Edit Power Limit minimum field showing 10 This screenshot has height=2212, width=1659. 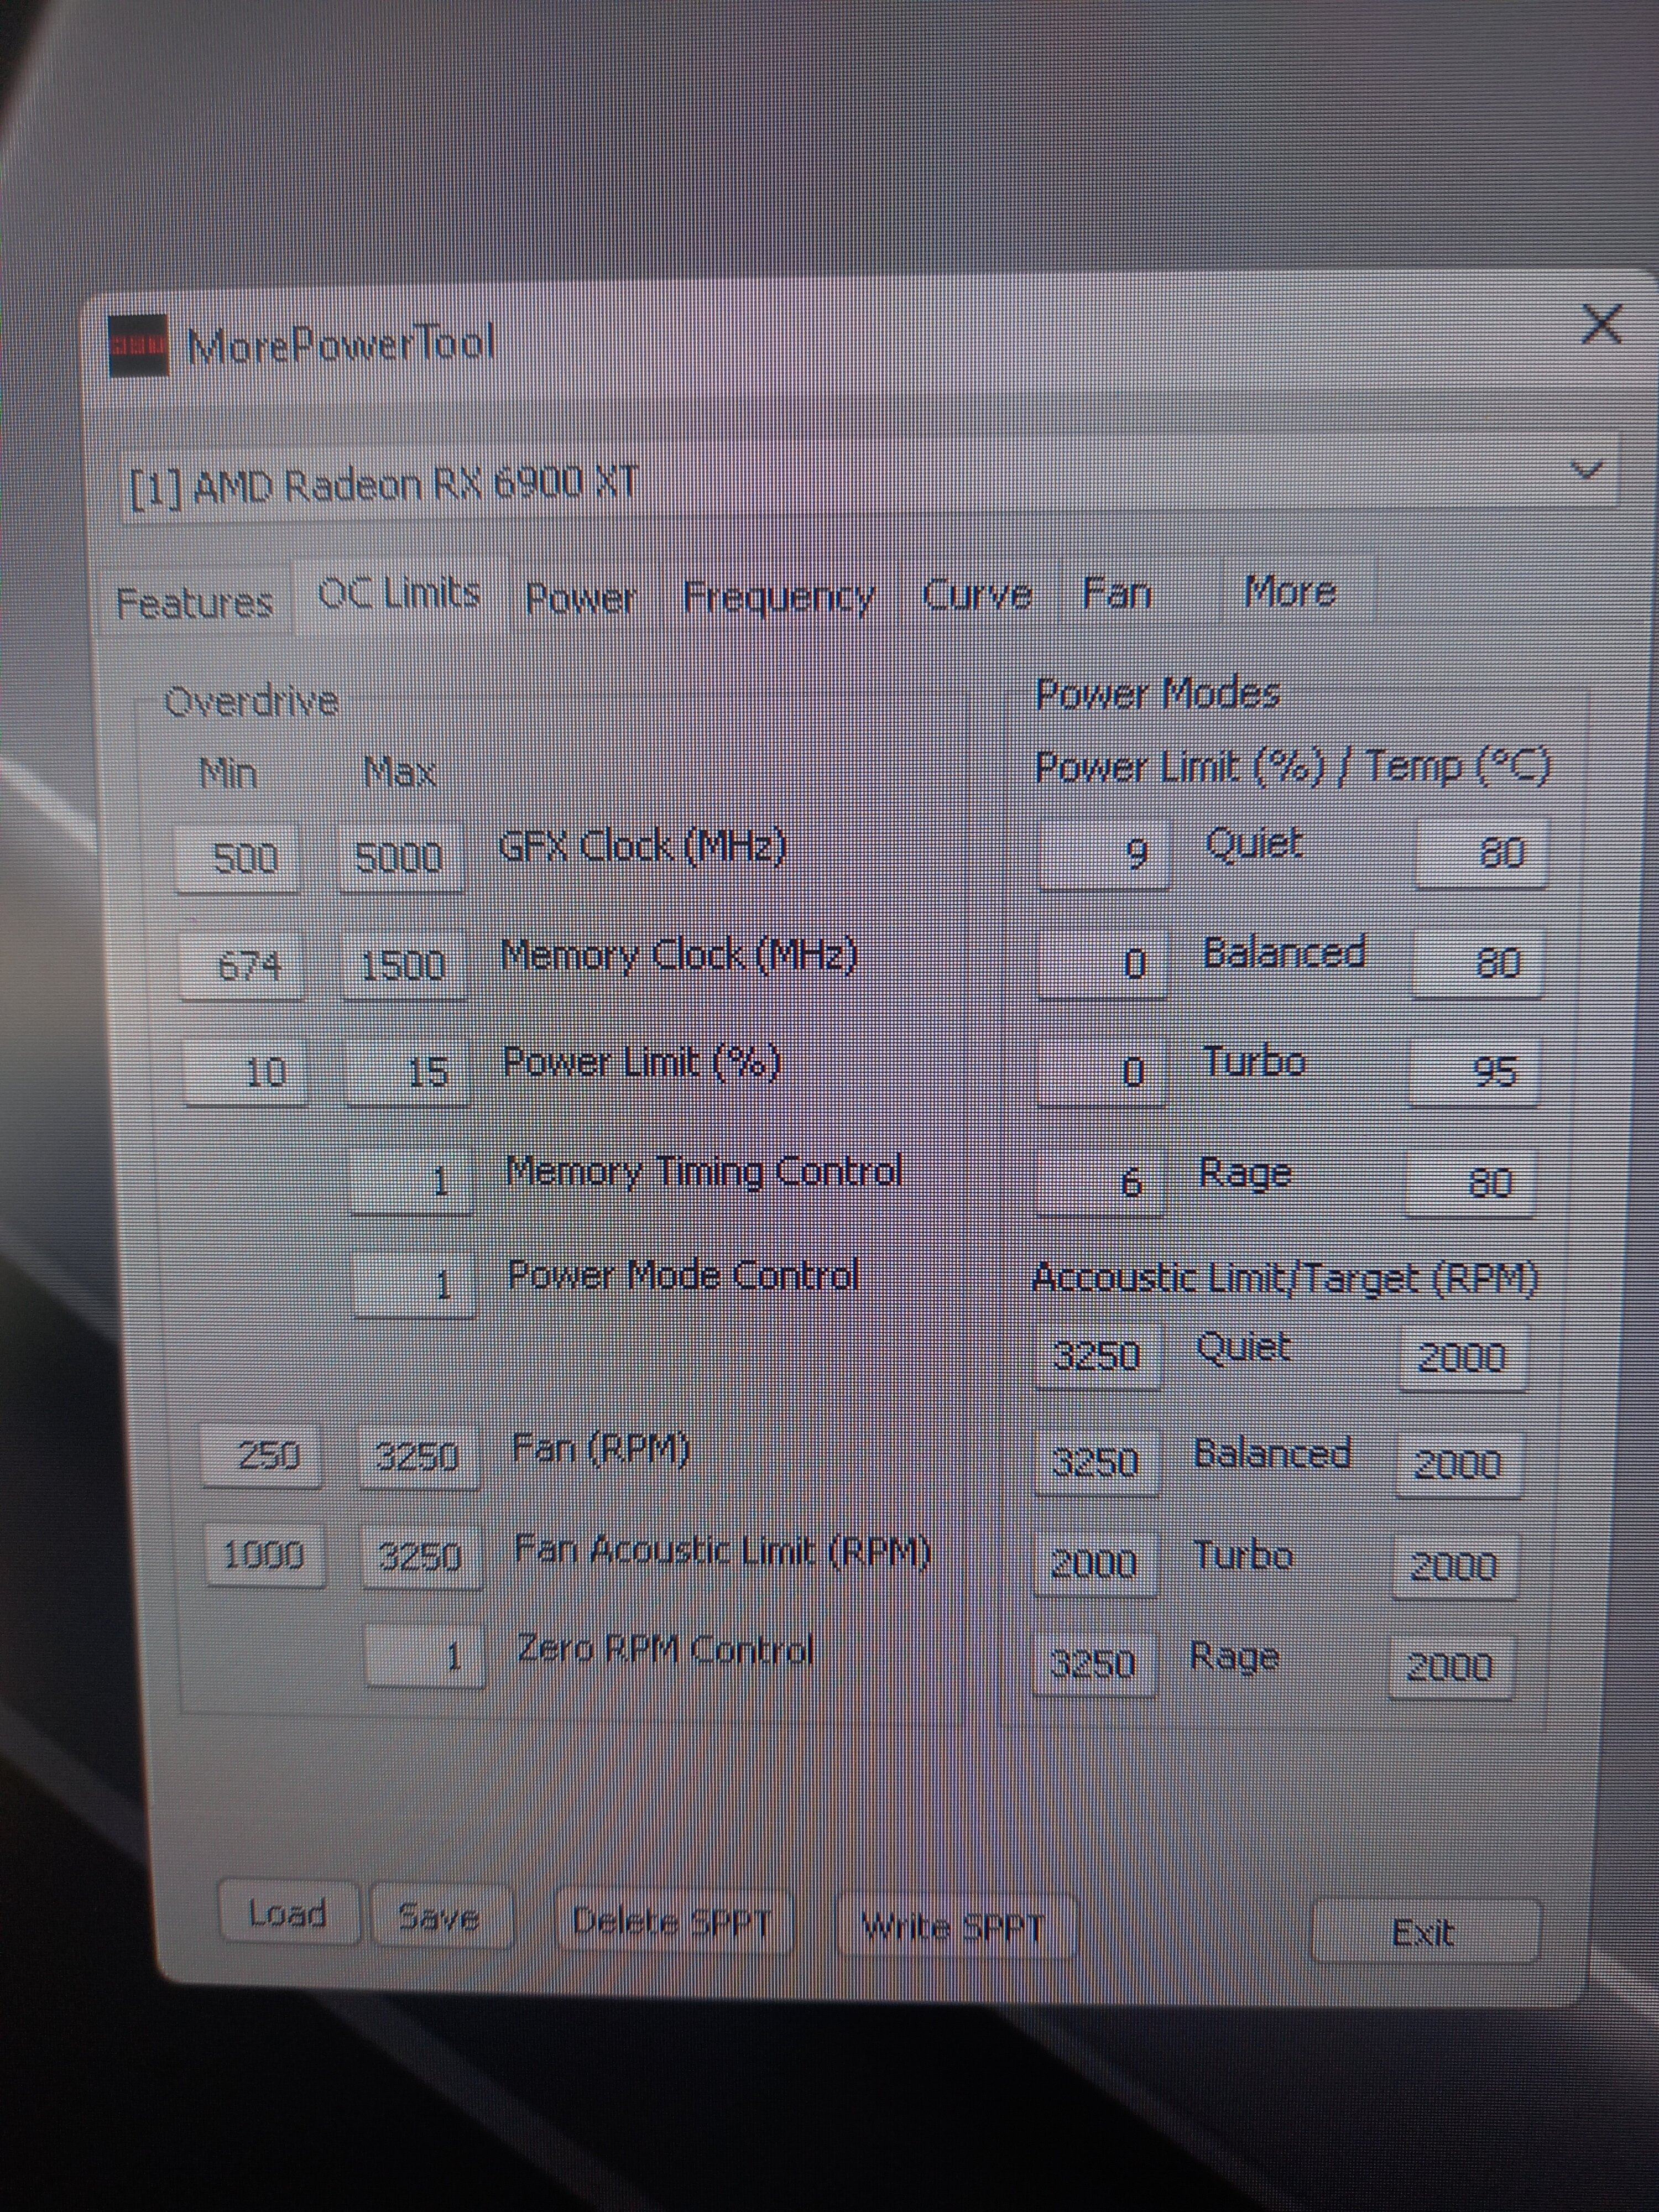[x=246, y=1073]
